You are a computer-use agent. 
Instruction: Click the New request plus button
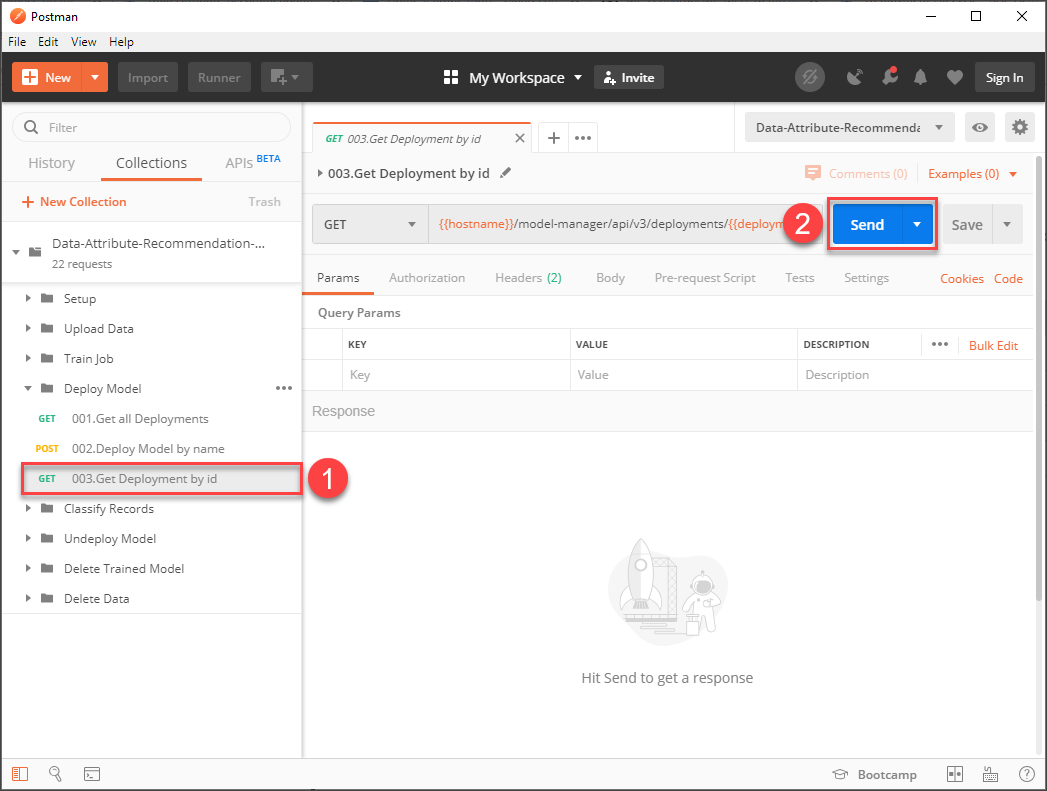click(47, 77)
